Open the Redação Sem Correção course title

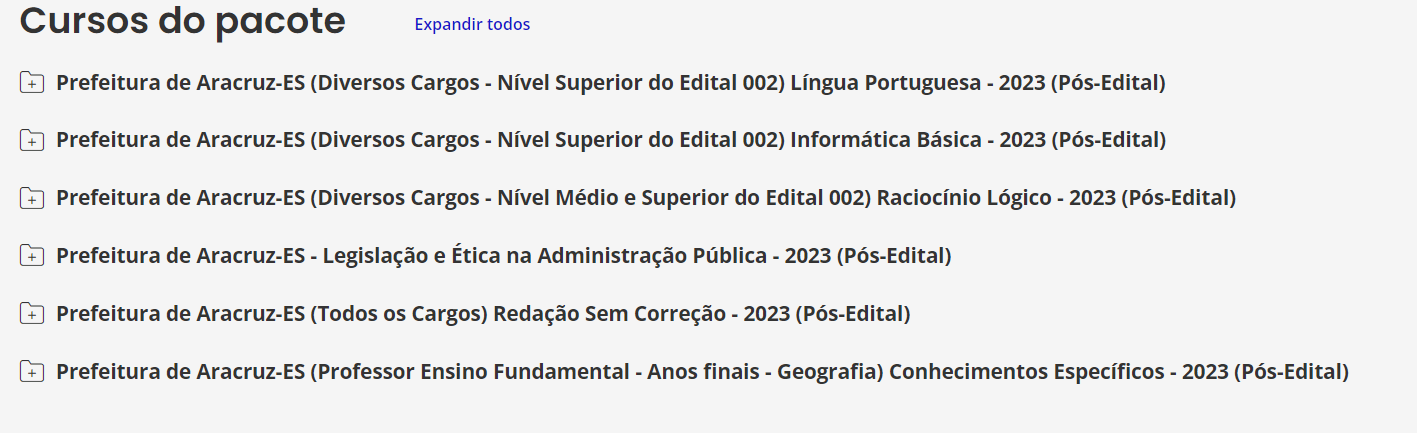[x=483, y=315]
